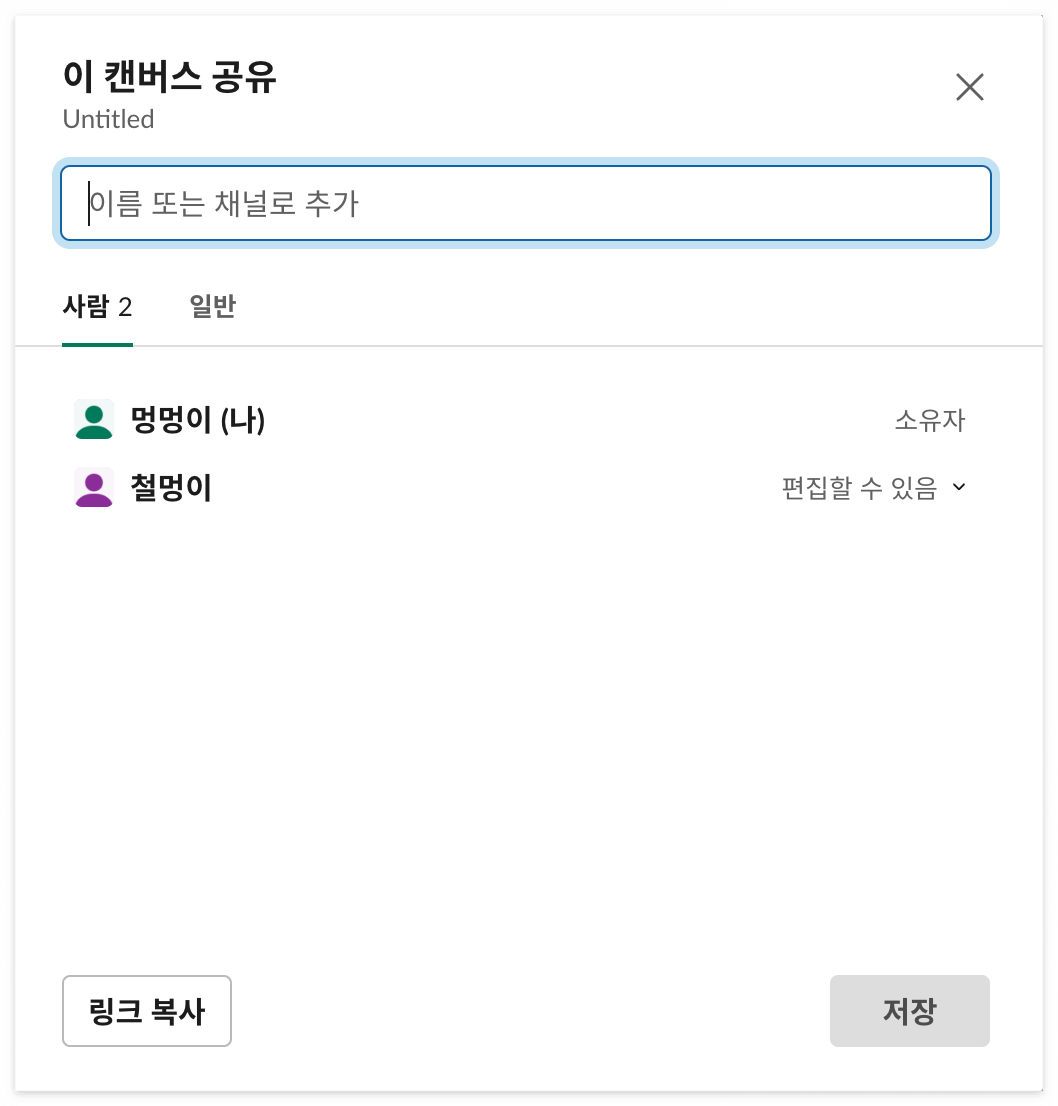Viewport: 1058px width, 1106px height.
Task: Click the 링크 복사 button
Action: coord(147,1011)
